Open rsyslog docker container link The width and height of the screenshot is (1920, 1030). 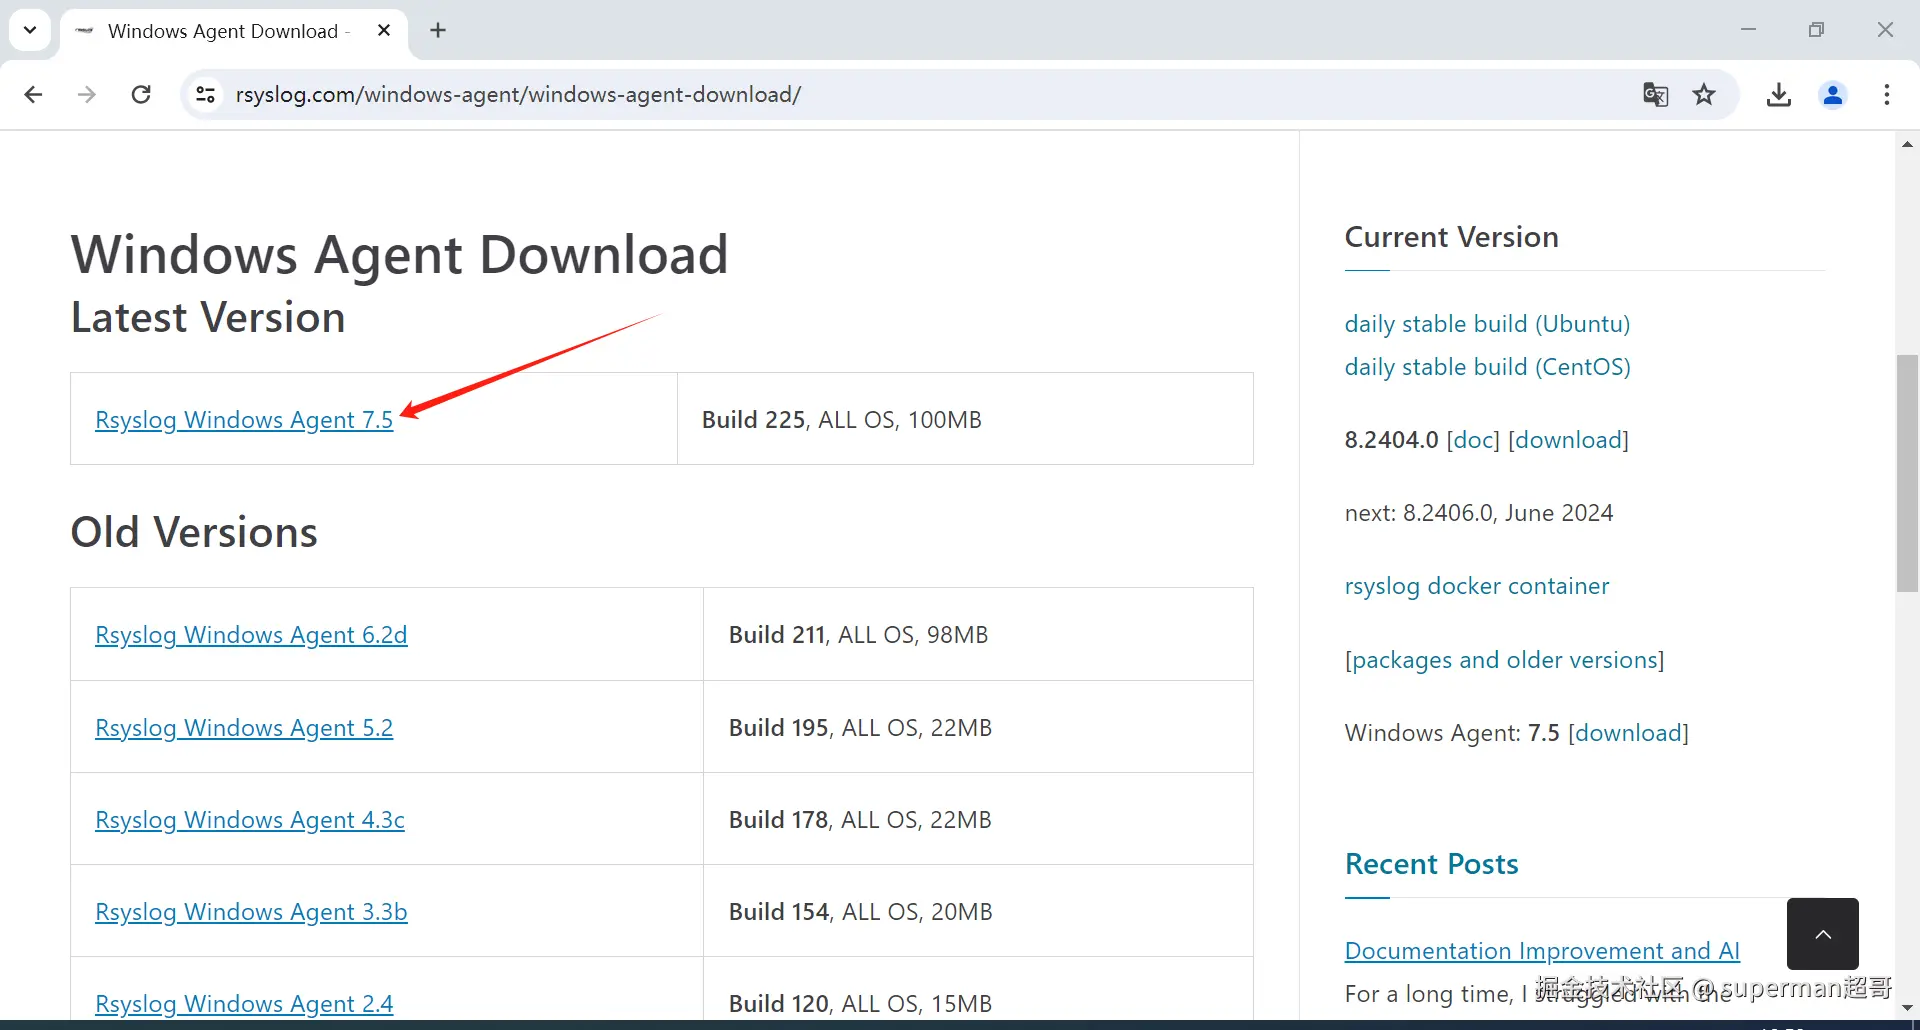[x=1477, y=586]
